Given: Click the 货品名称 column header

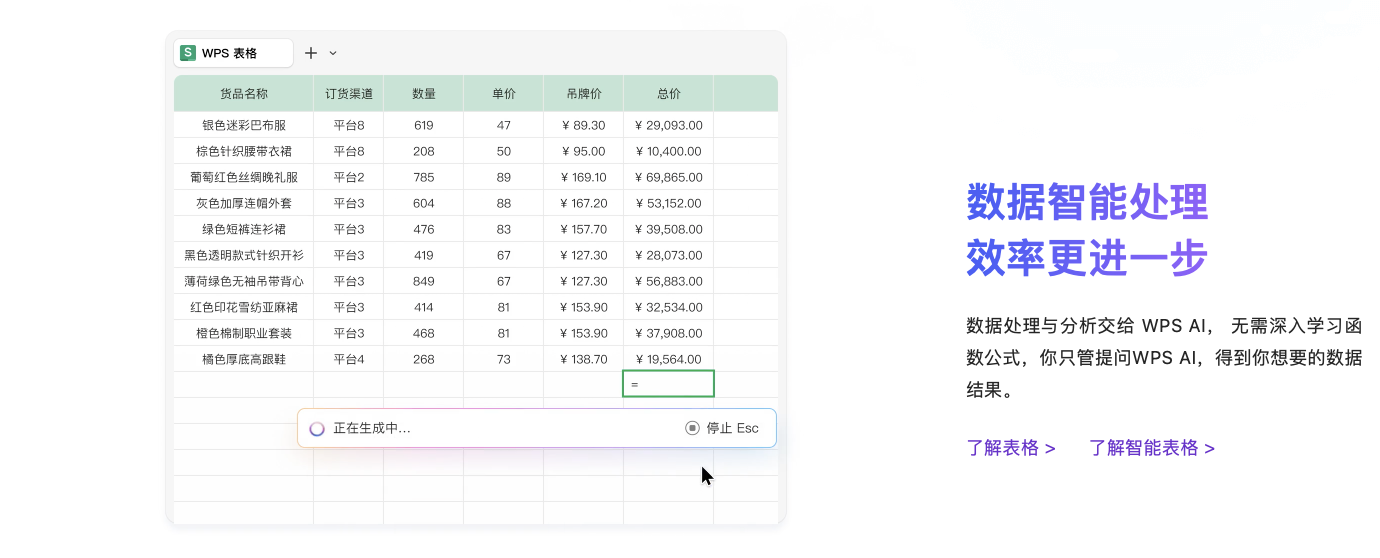Looking at the screenshot, I should pos(244,94).
